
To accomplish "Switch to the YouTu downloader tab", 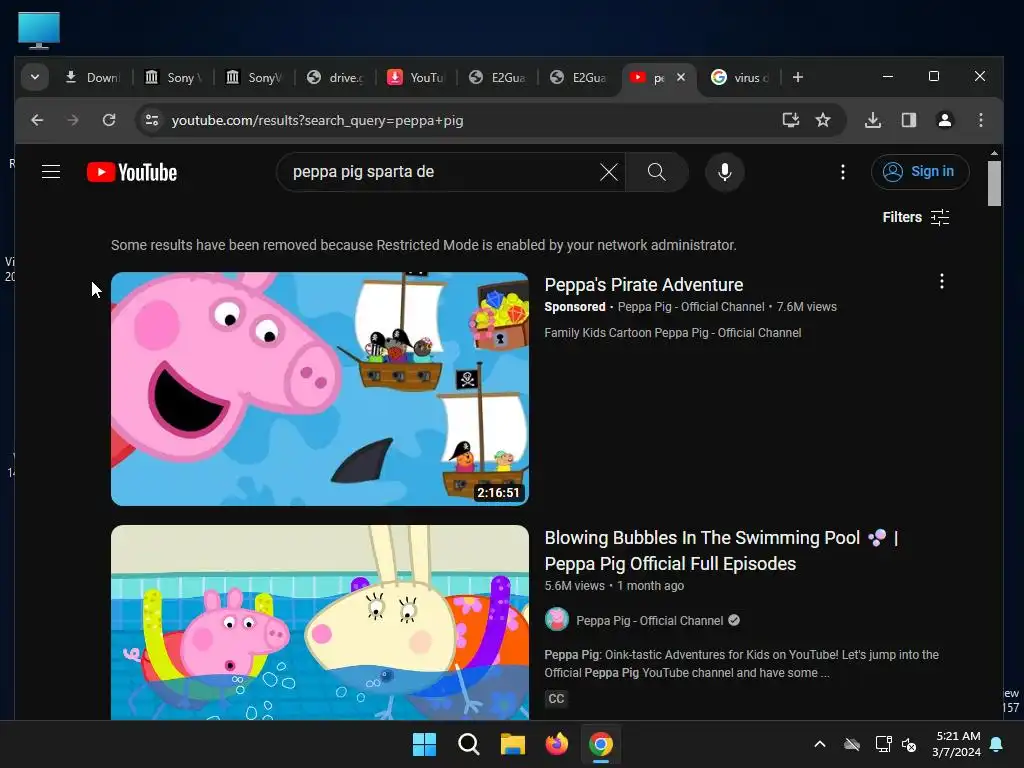I will 415,78.
